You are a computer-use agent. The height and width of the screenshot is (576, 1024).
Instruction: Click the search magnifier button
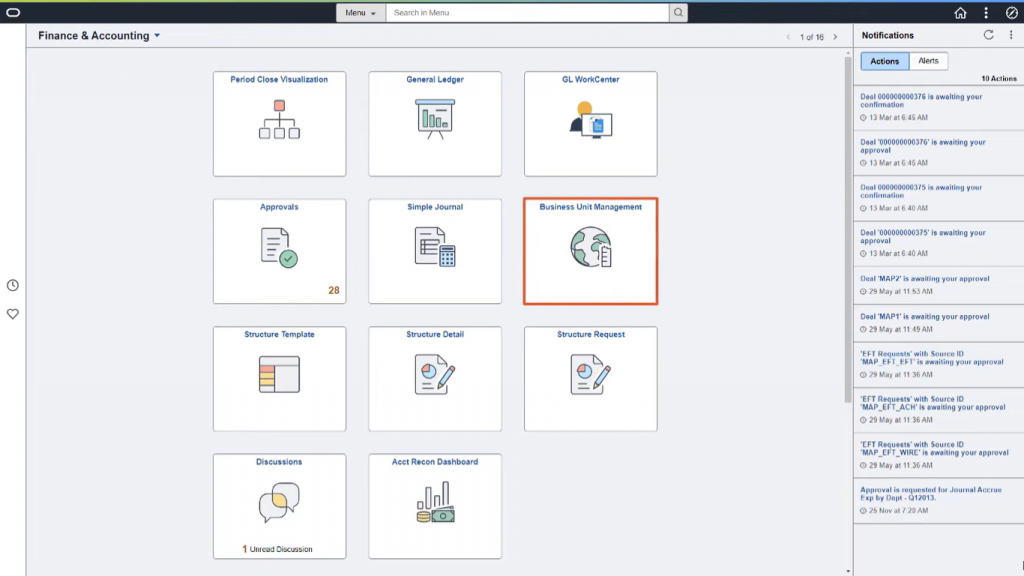[679, 12]
